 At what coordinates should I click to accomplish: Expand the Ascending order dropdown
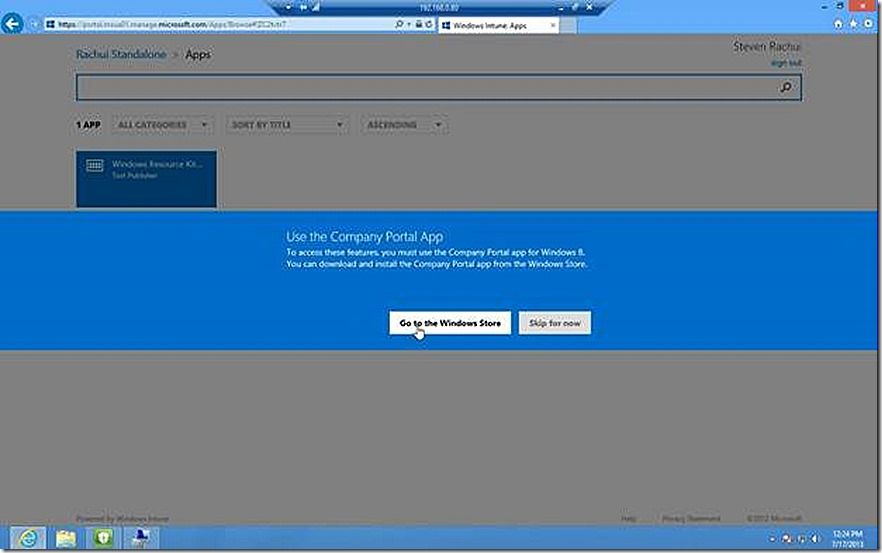click(404, 125)
